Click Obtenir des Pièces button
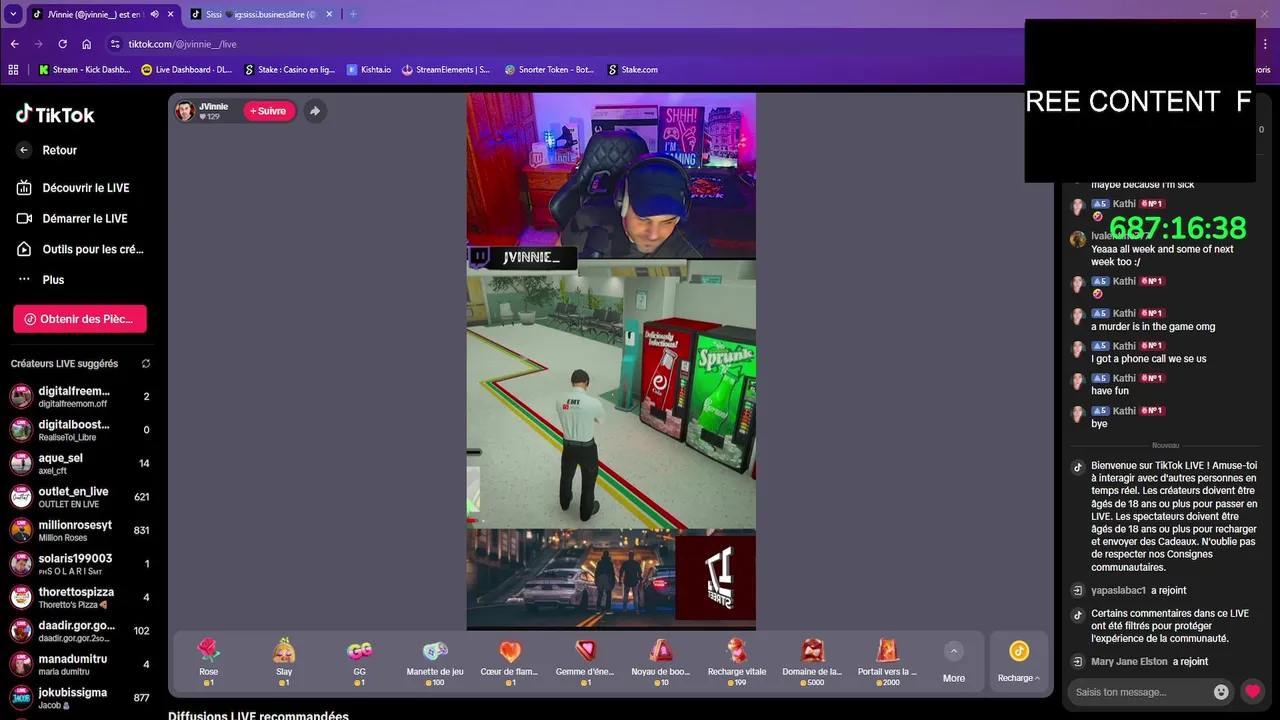Screen dimensions: 1280x720 (80, 319)
